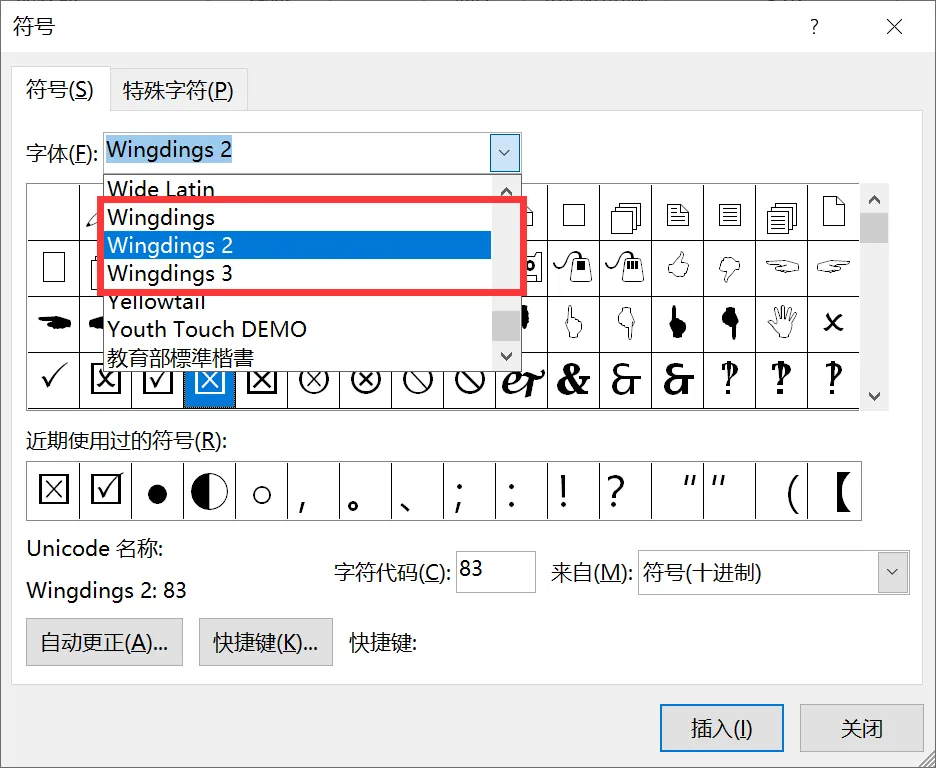Open the 字体 font dropdown arrow
This screenshot has height=768, width=936.
point(505,153)
